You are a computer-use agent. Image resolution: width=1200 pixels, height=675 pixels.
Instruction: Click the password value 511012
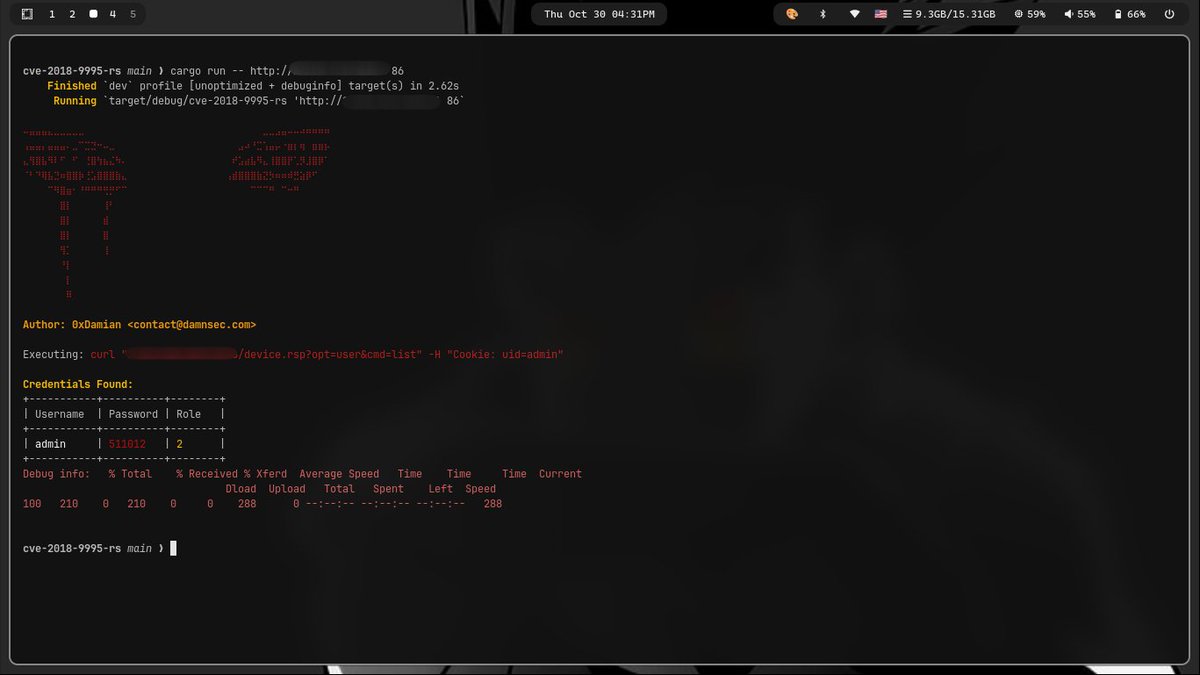[x=127, y=444]
